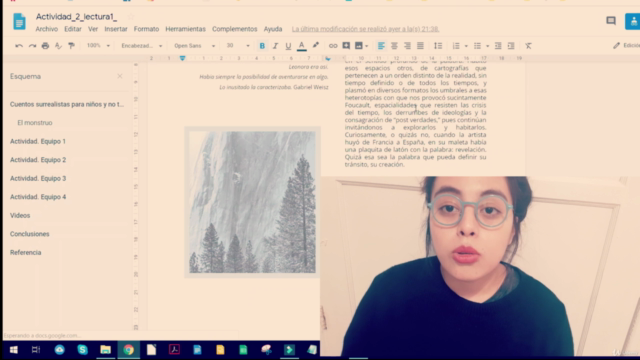The width and height of the screenshot is (640, 360).
Task: Click the redo arrow in the toolbar
Action: point(32,46)
